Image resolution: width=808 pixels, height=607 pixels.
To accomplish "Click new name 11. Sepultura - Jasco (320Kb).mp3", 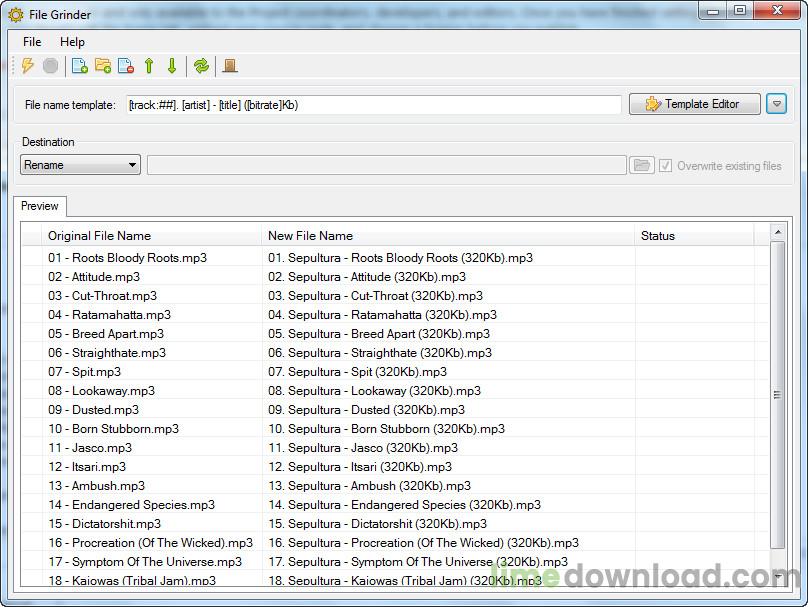I will (363, 448).
